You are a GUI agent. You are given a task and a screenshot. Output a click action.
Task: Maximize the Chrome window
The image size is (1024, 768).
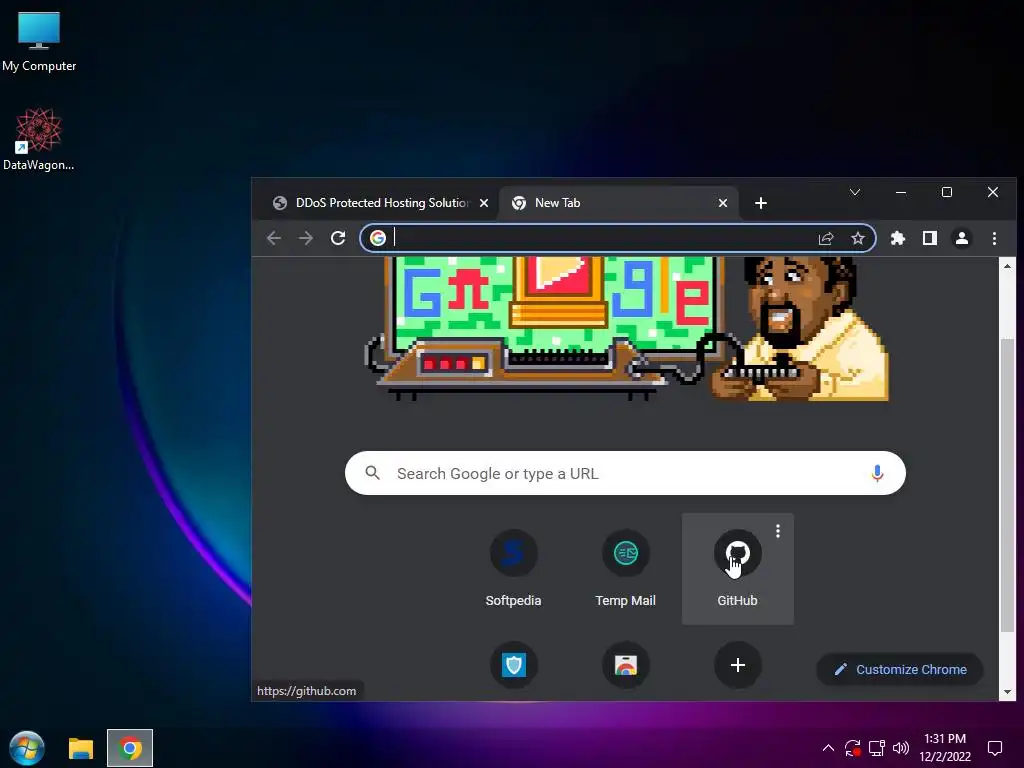(x=946, y=192)
